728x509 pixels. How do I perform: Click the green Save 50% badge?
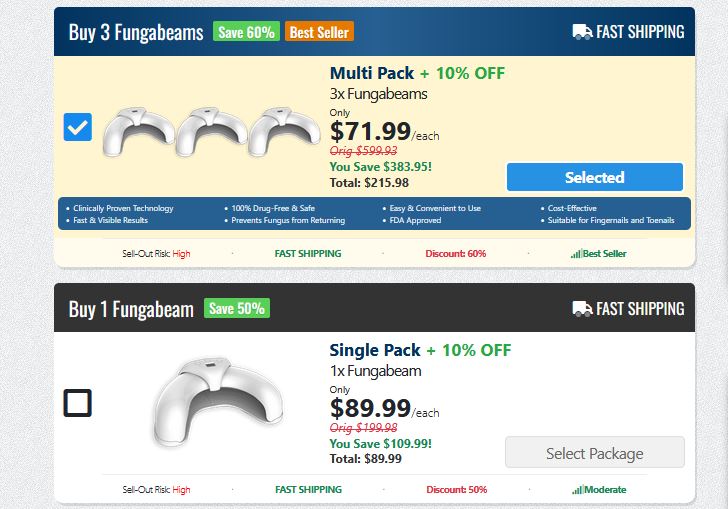click(x=236, y=309)
